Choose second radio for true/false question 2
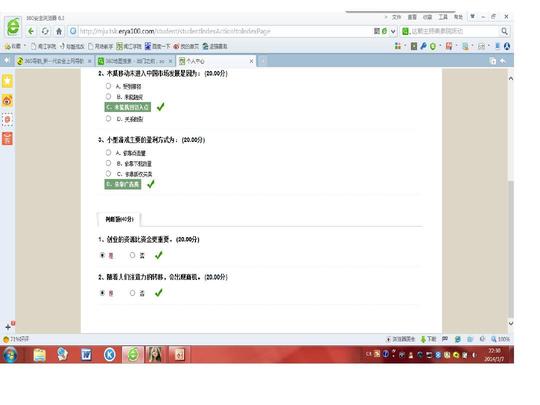 (x=132, y=293)
